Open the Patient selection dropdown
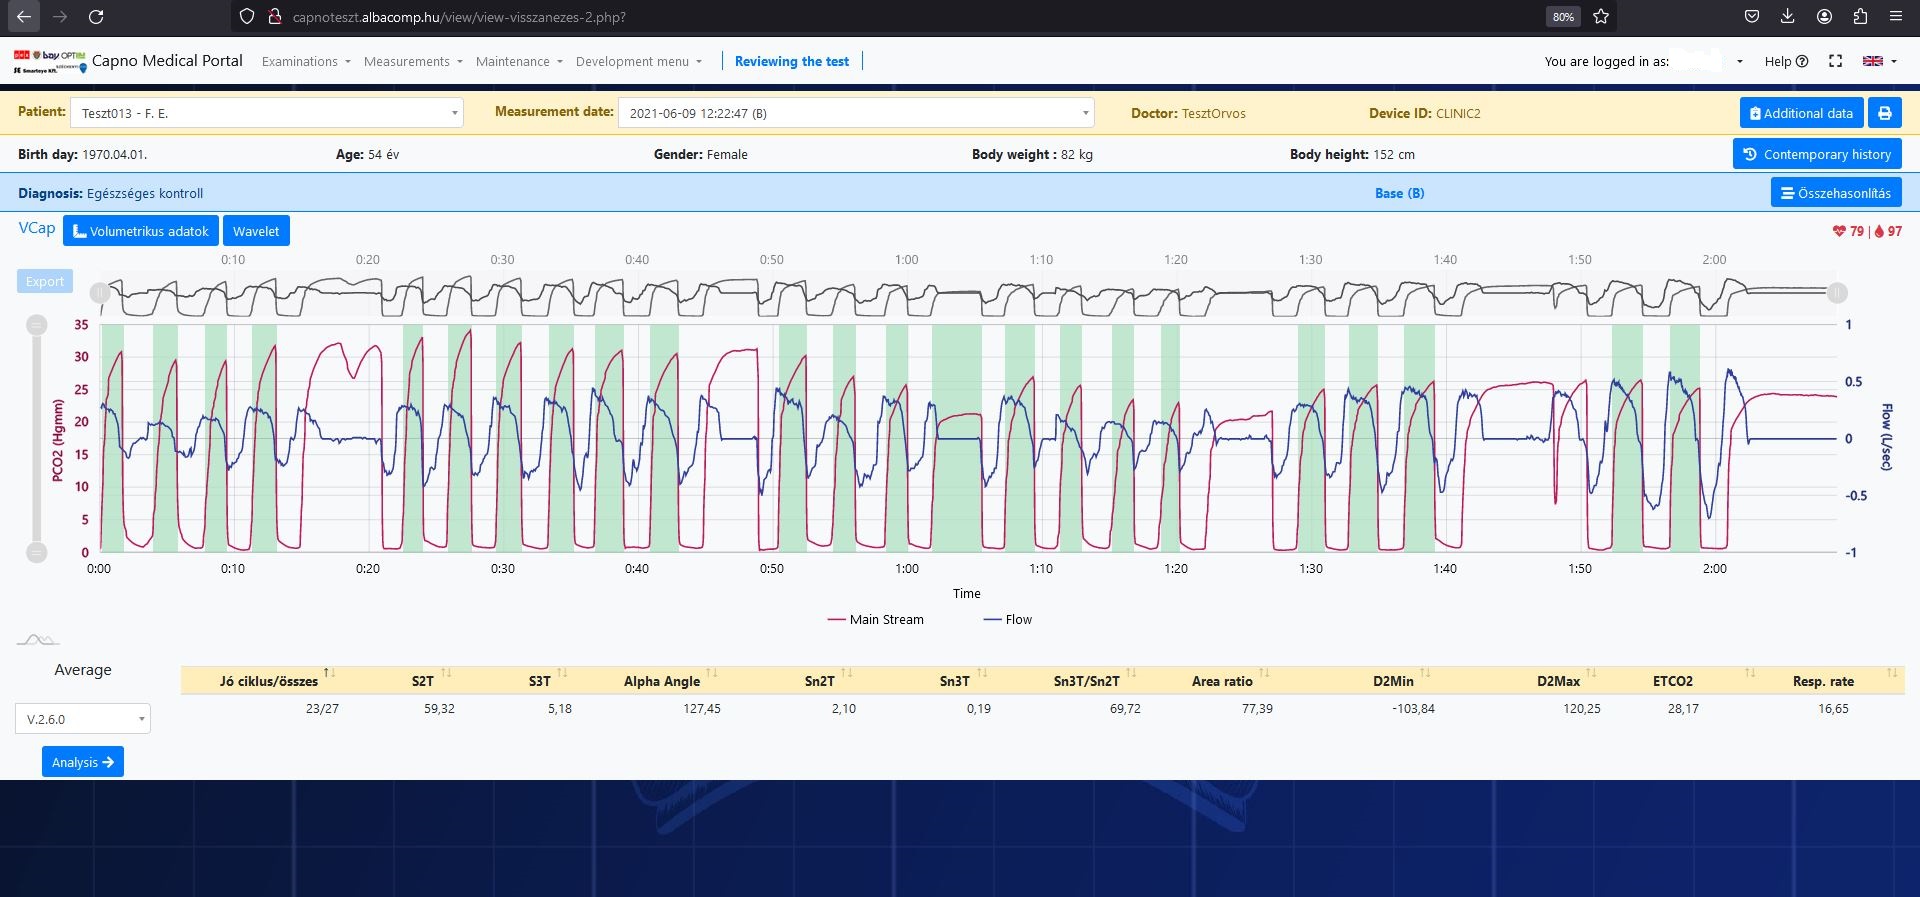Image resolution: width=1920 pixels, height=897 pixels. click(x=266, y=113)
